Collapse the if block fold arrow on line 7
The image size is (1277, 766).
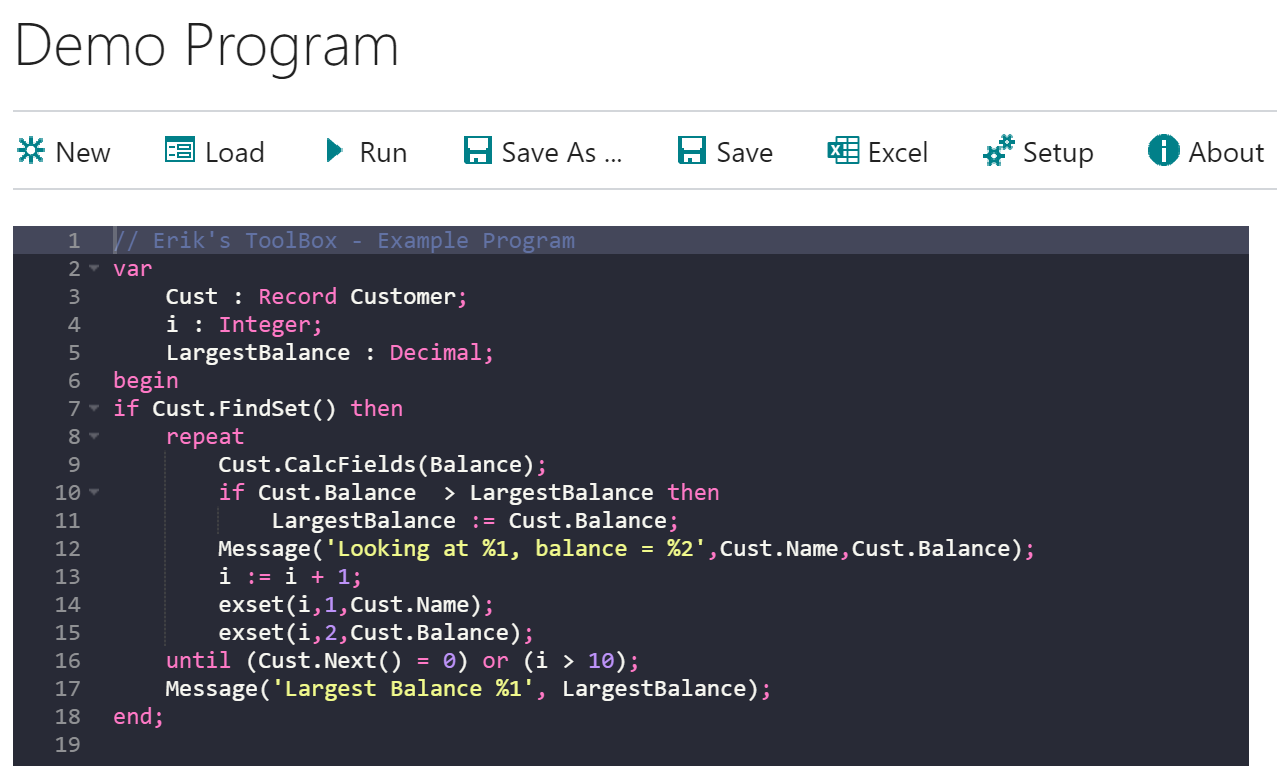pos(94,409)
